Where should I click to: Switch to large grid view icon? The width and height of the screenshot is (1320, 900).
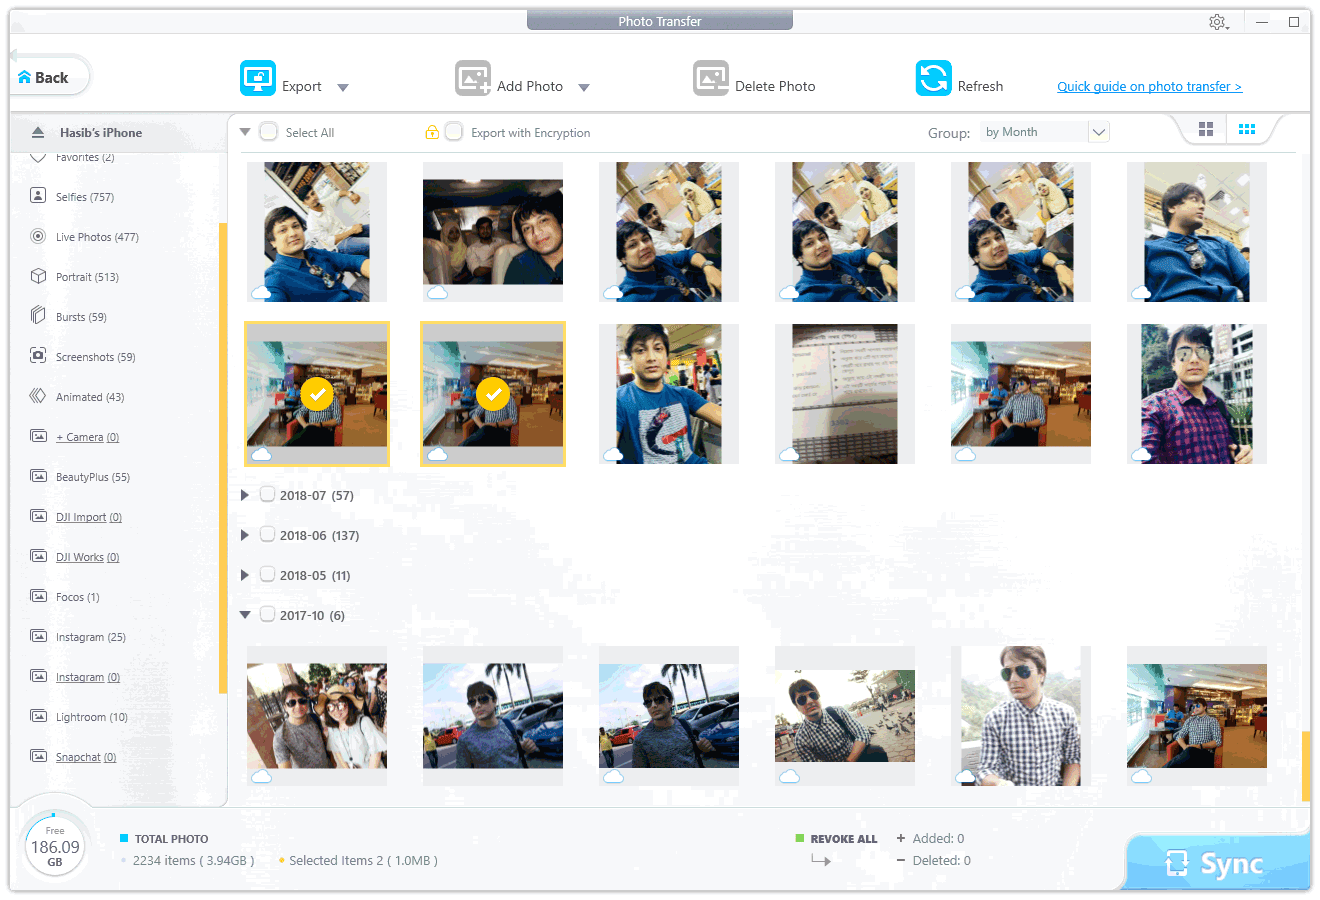[1206, 129]
